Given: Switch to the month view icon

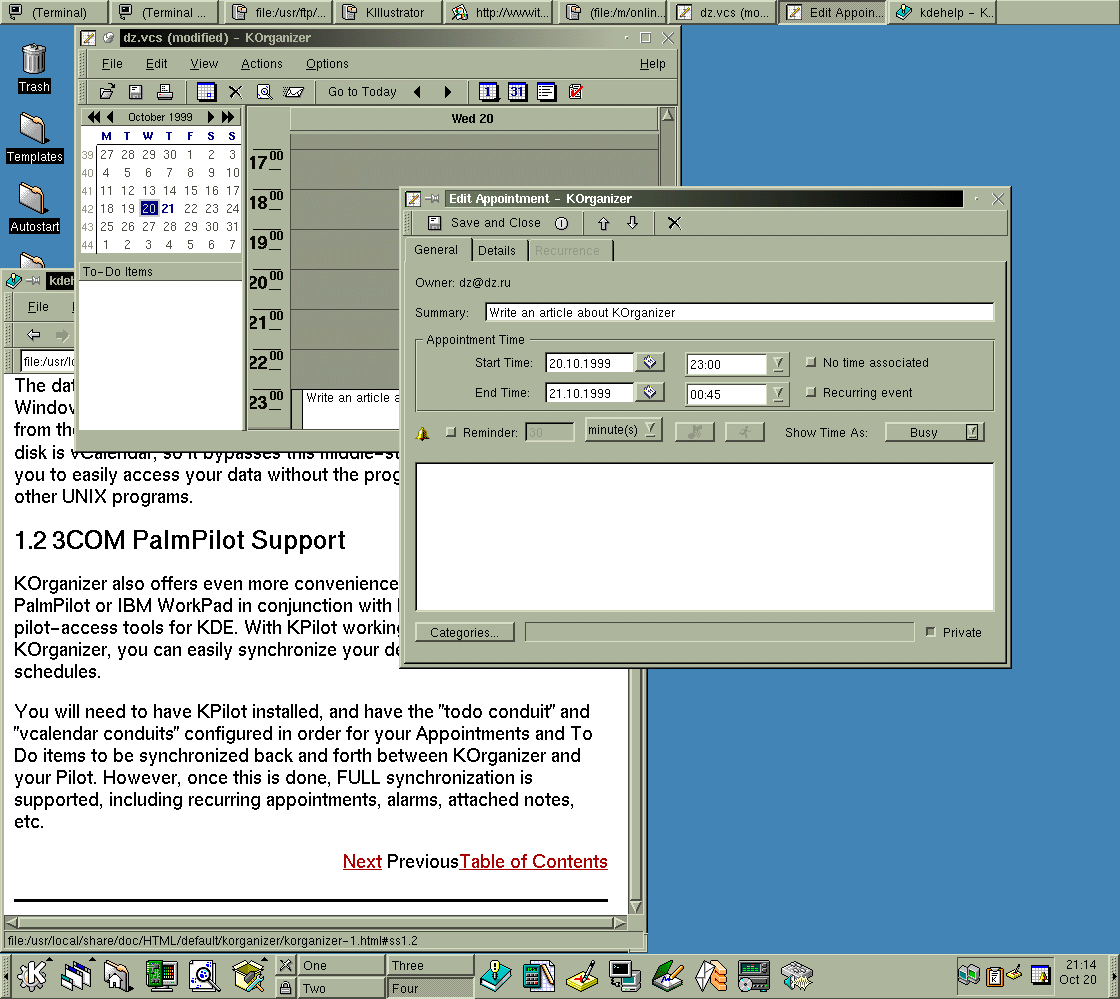Looking at the screenshot, I should [517, 91].
